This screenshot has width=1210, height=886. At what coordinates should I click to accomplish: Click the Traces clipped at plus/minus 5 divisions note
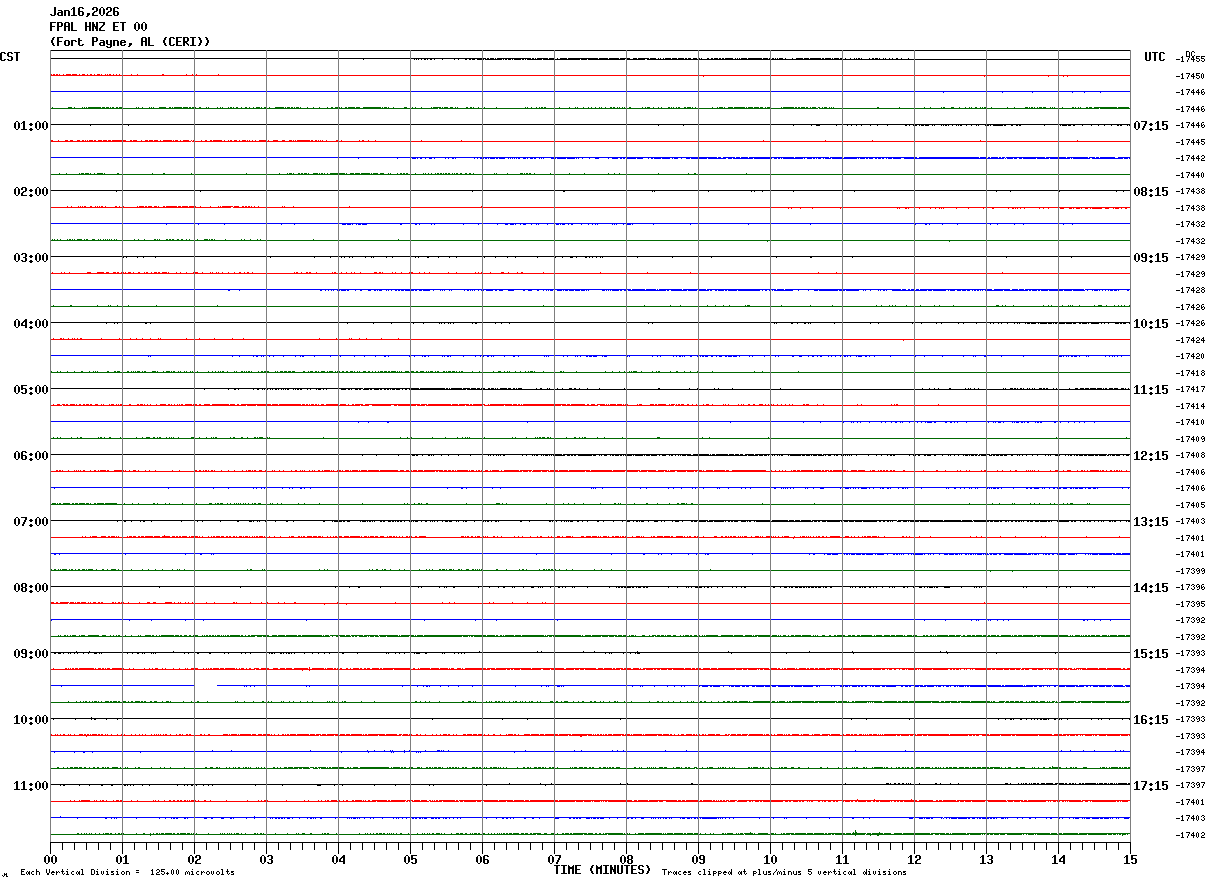tap(784, 872)
